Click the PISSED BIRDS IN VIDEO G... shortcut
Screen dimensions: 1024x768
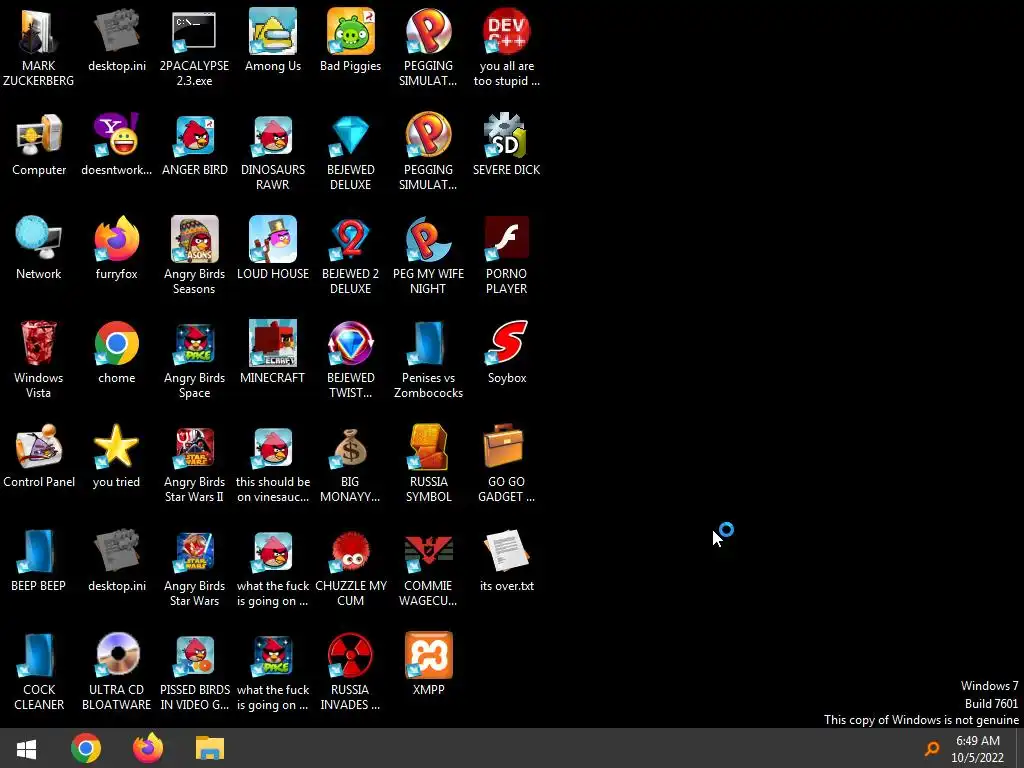pos(195,655)
